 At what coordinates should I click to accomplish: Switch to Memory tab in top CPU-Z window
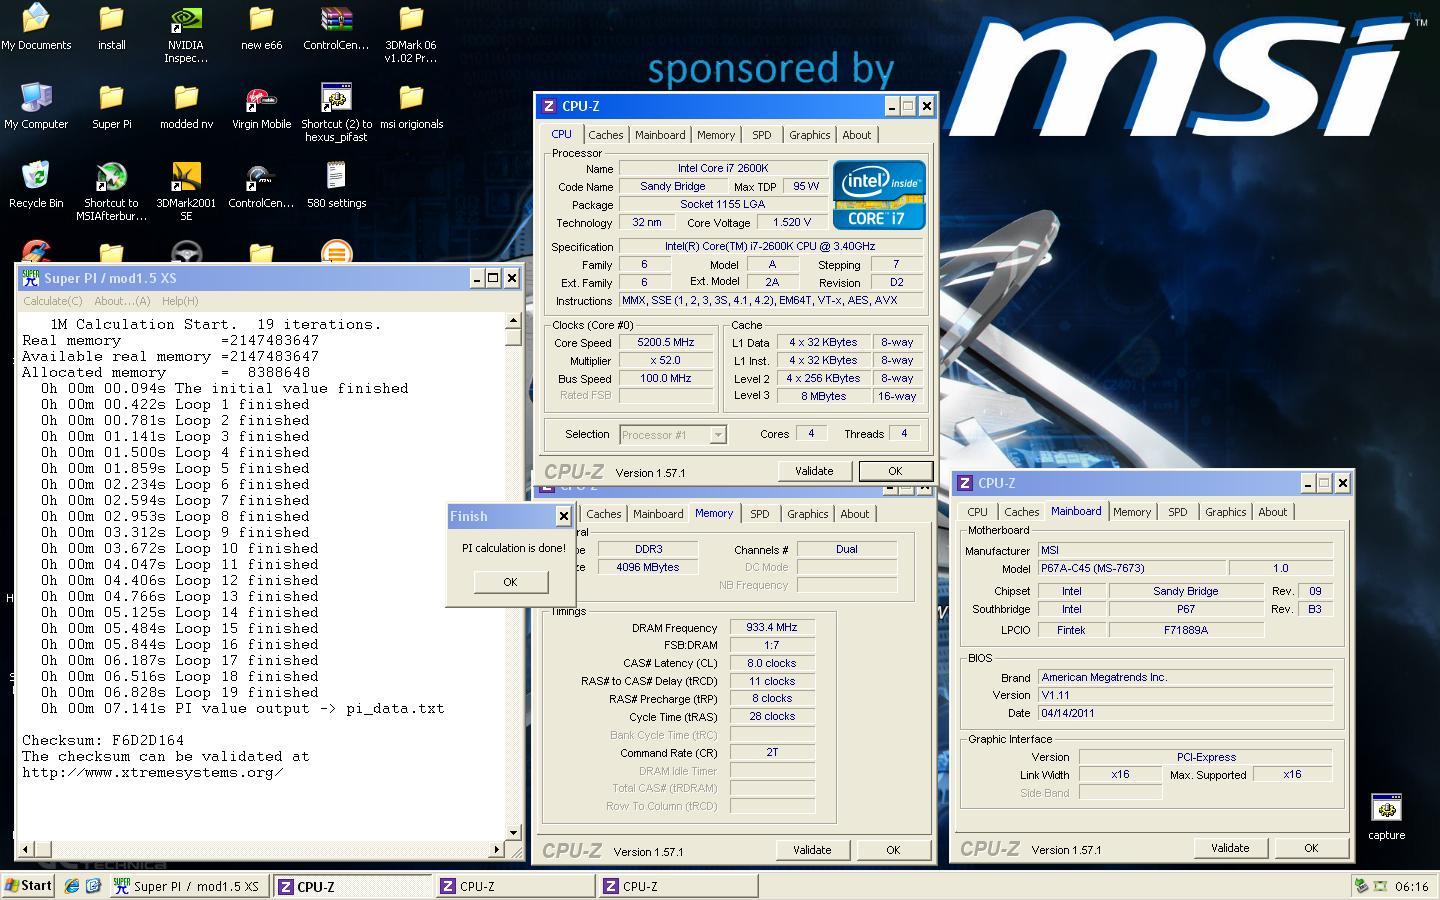(x=716, y=135)
